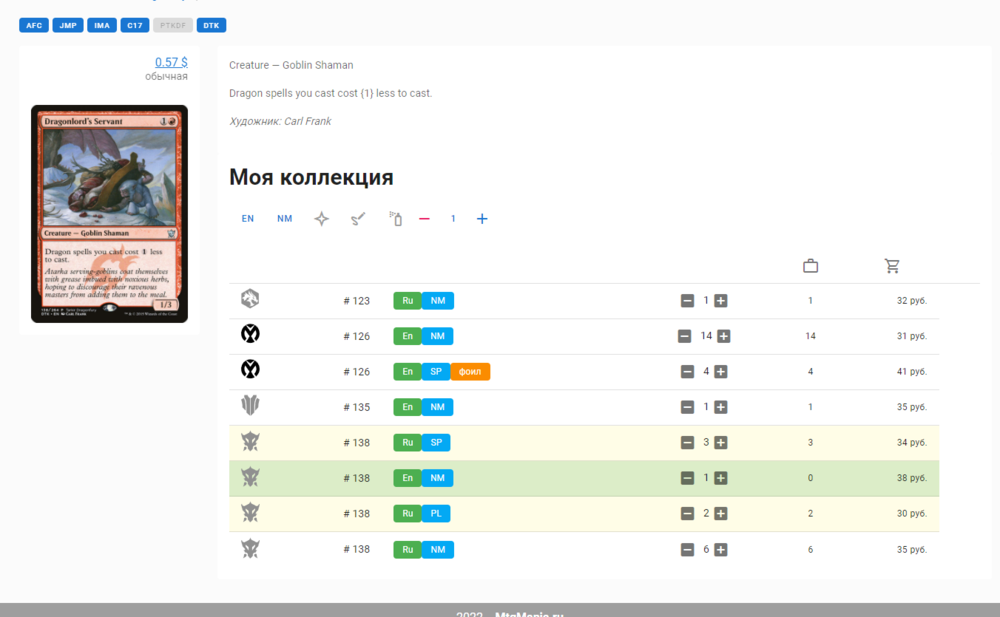
Task: Click the set symbol in #123 row
Action: pos(250,299)
